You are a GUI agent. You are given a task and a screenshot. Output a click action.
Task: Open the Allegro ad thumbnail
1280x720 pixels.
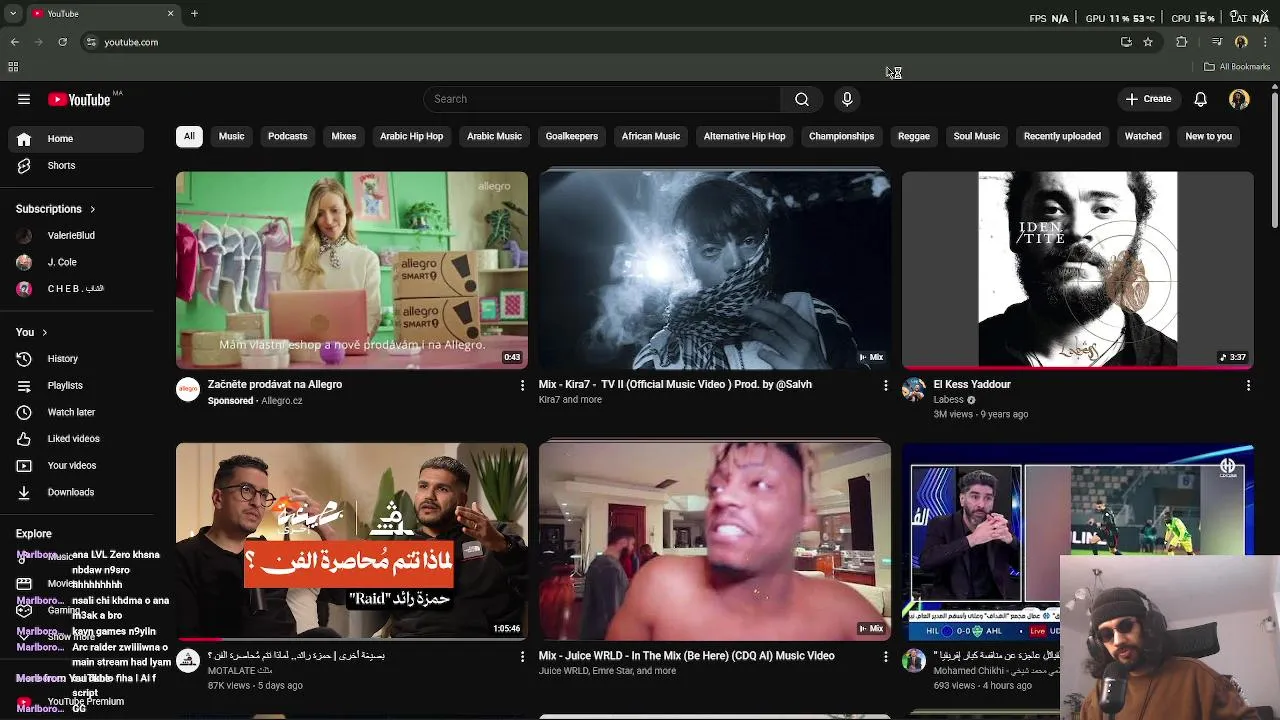click(352, 270)
